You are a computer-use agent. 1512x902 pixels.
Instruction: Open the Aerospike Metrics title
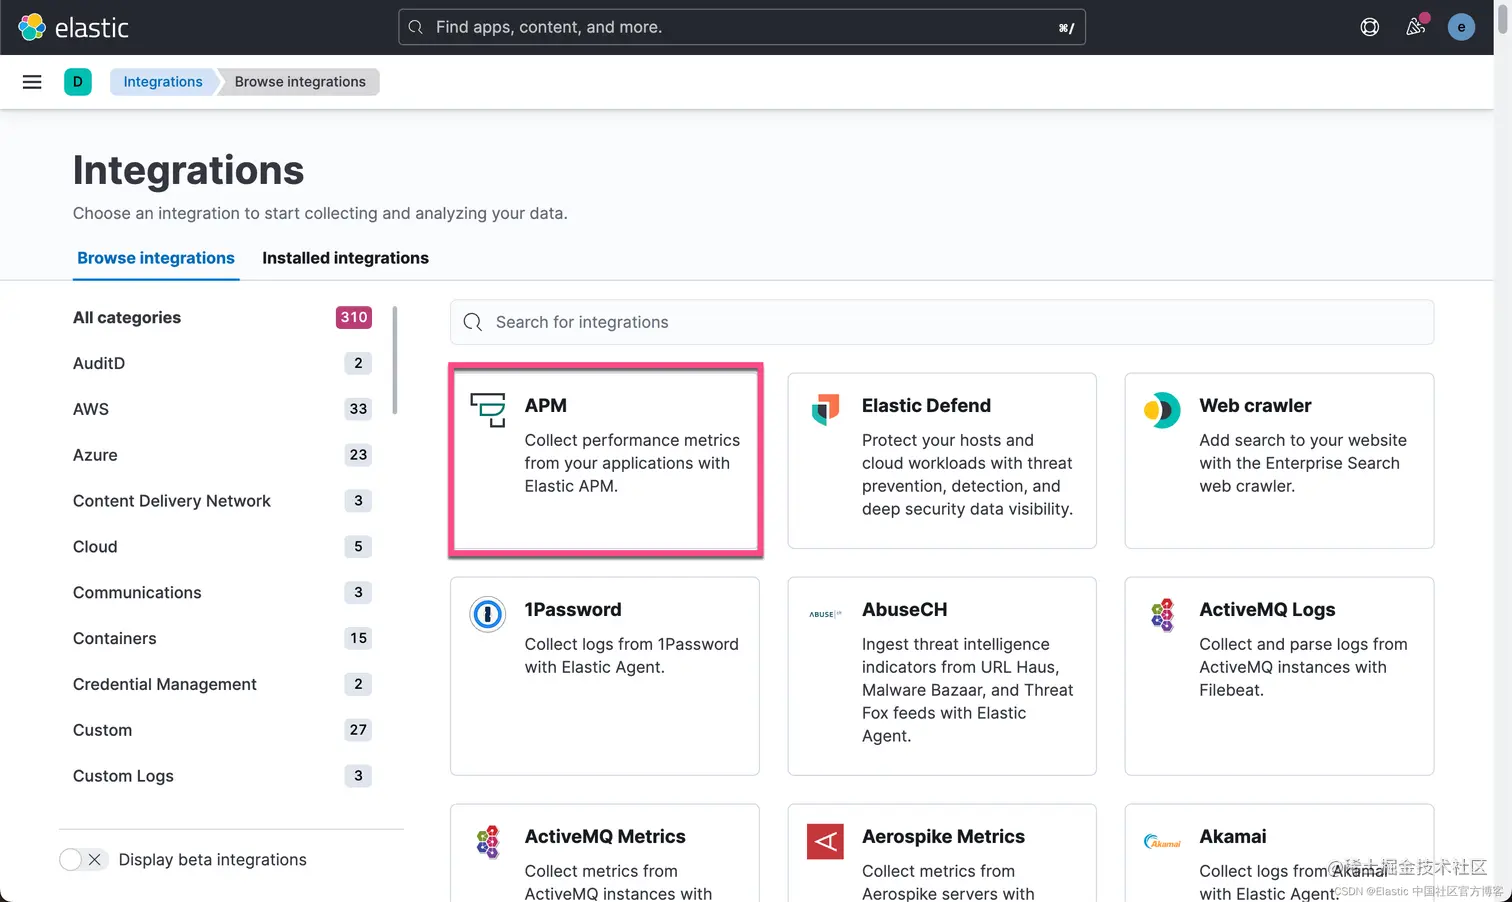(943, 836)
